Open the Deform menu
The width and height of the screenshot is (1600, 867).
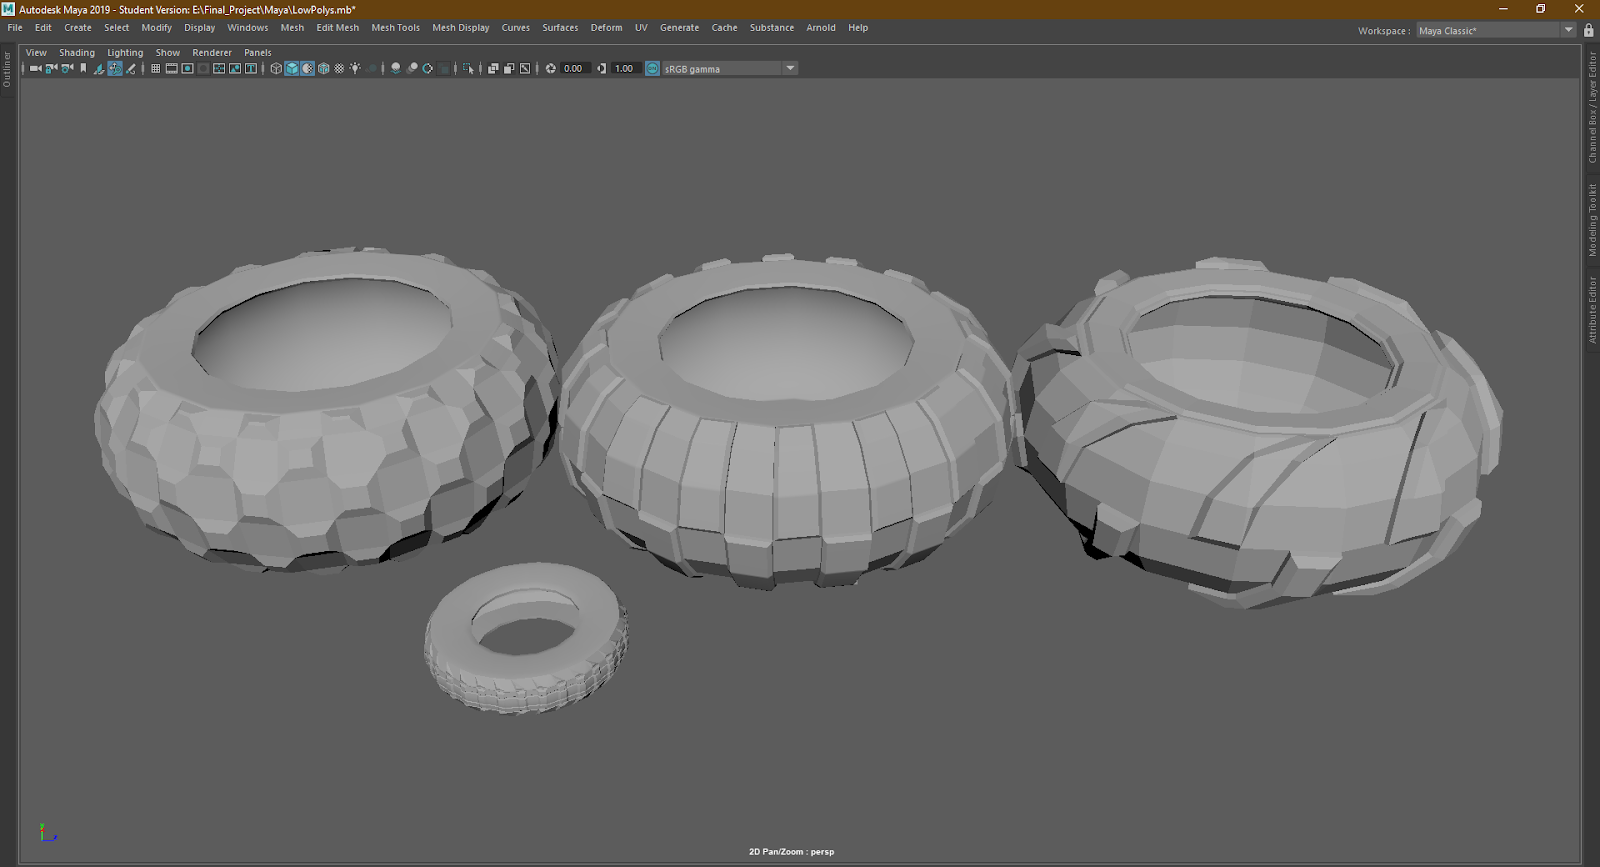point(606,28)
